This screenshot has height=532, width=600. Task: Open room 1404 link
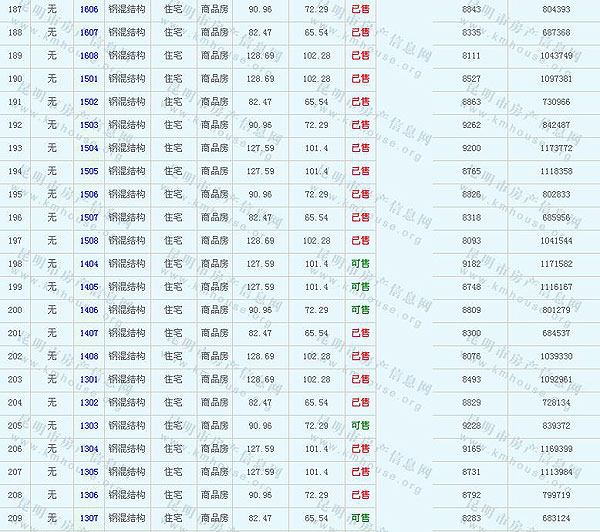click(x=89, y=263)
